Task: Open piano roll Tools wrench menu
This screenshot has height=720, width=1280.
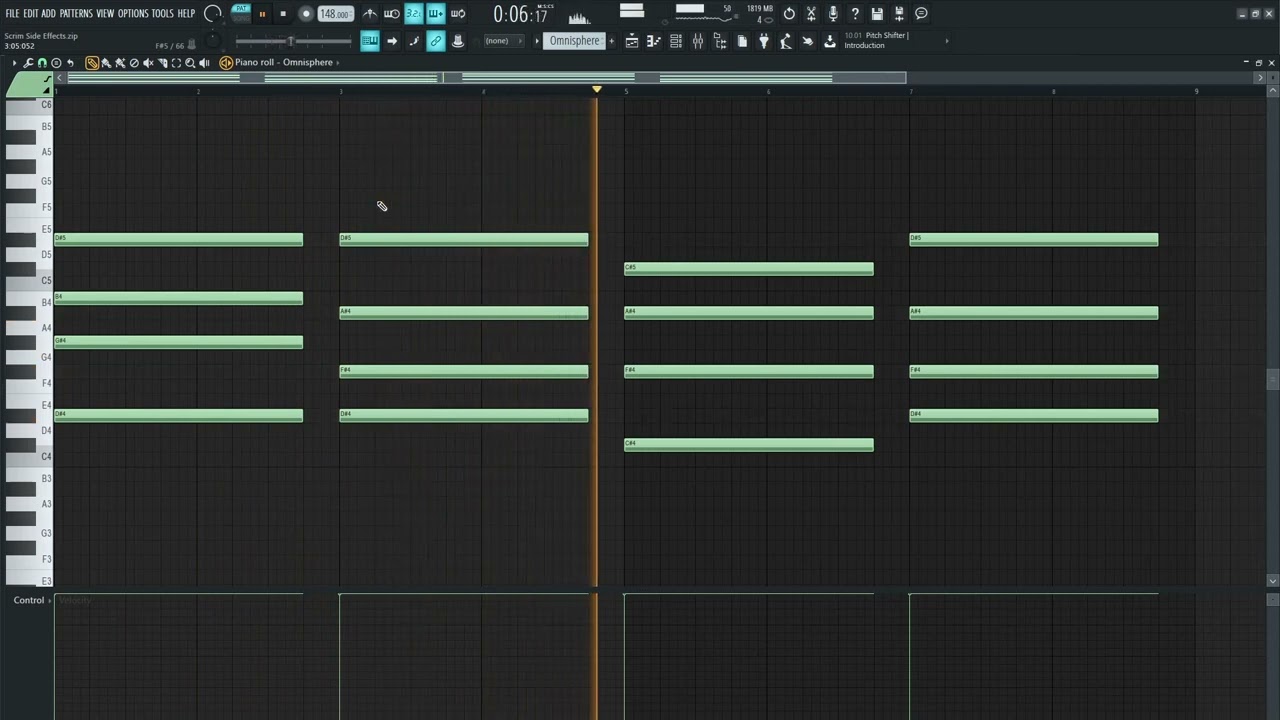Action: click(x=28, y=62)
